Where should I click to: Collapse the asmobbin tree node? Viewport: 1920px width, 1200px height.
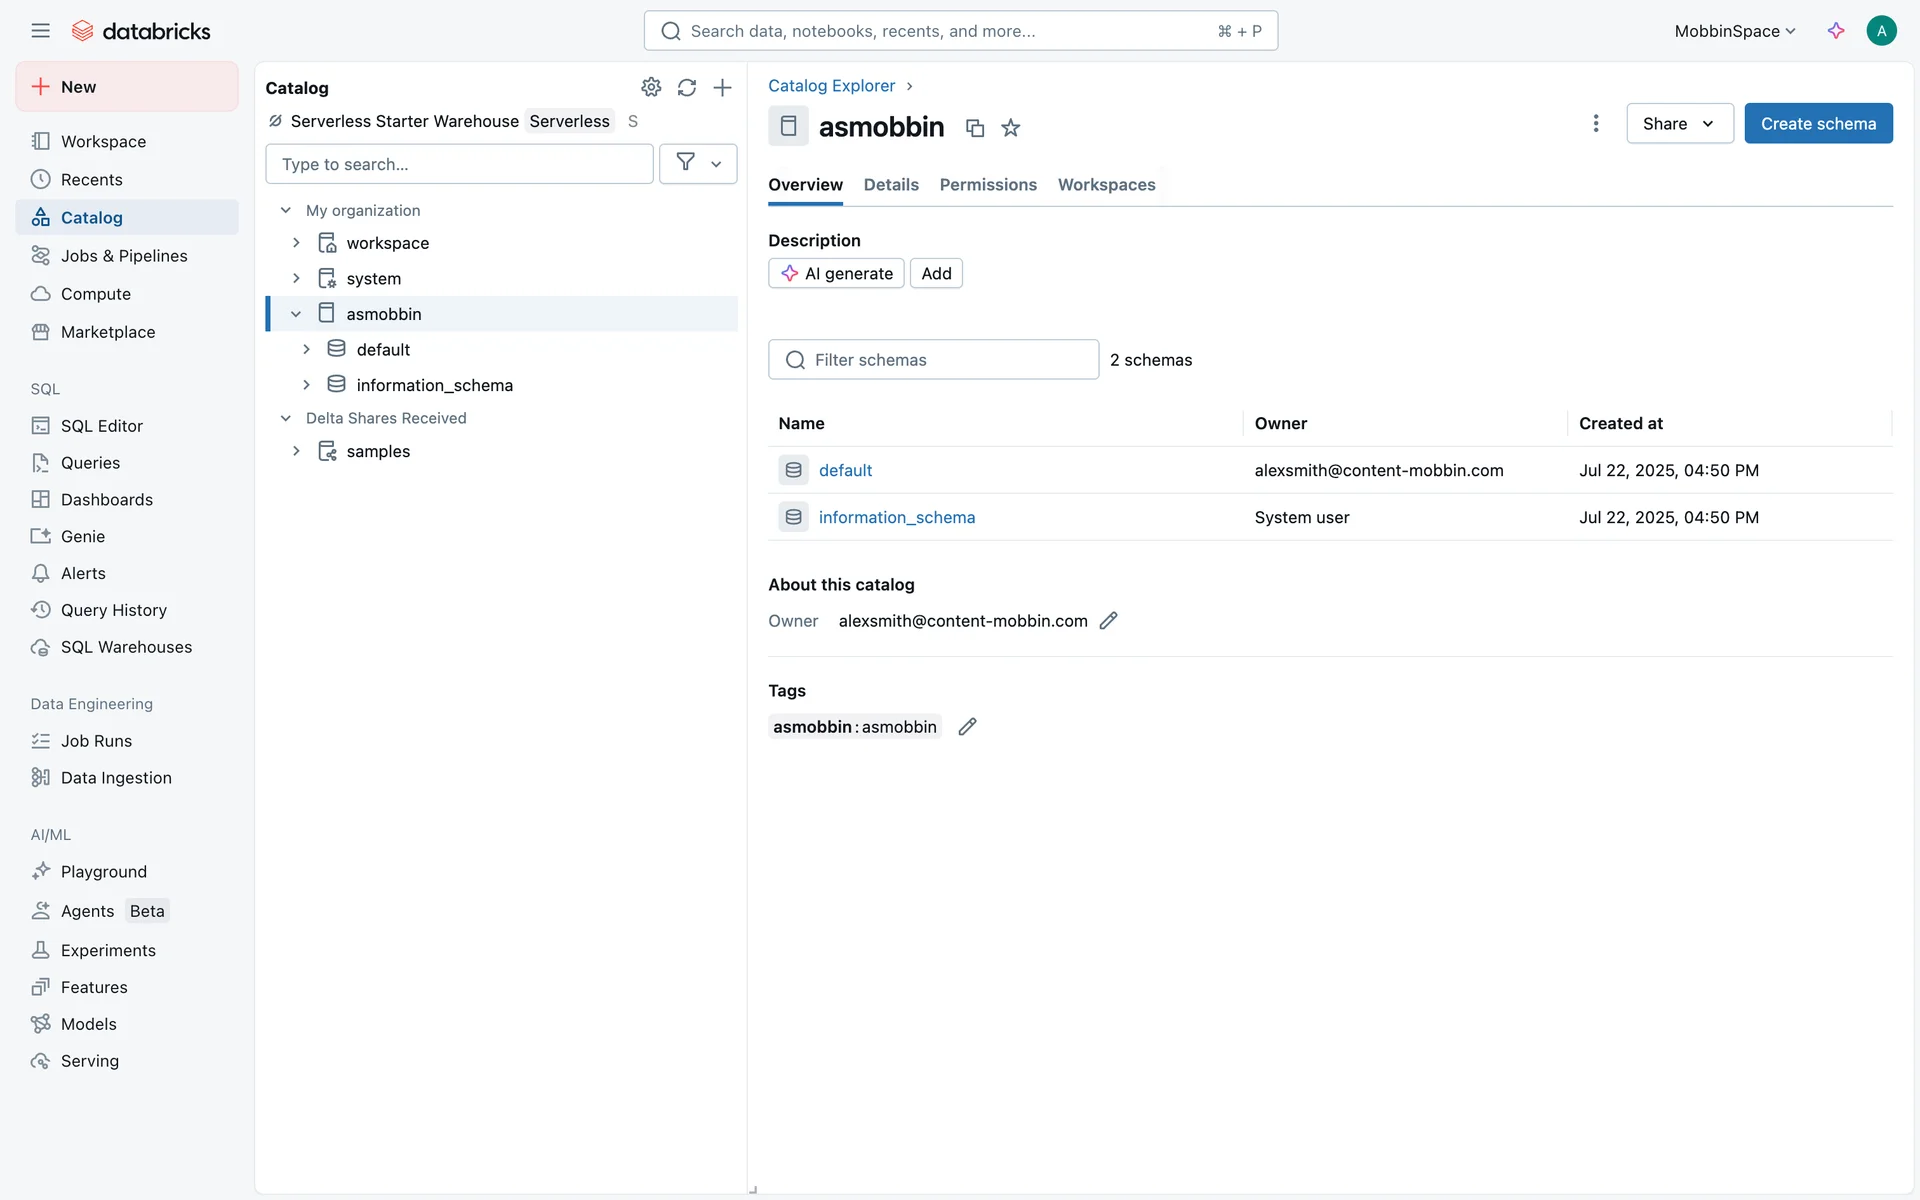tap(296, 314)
